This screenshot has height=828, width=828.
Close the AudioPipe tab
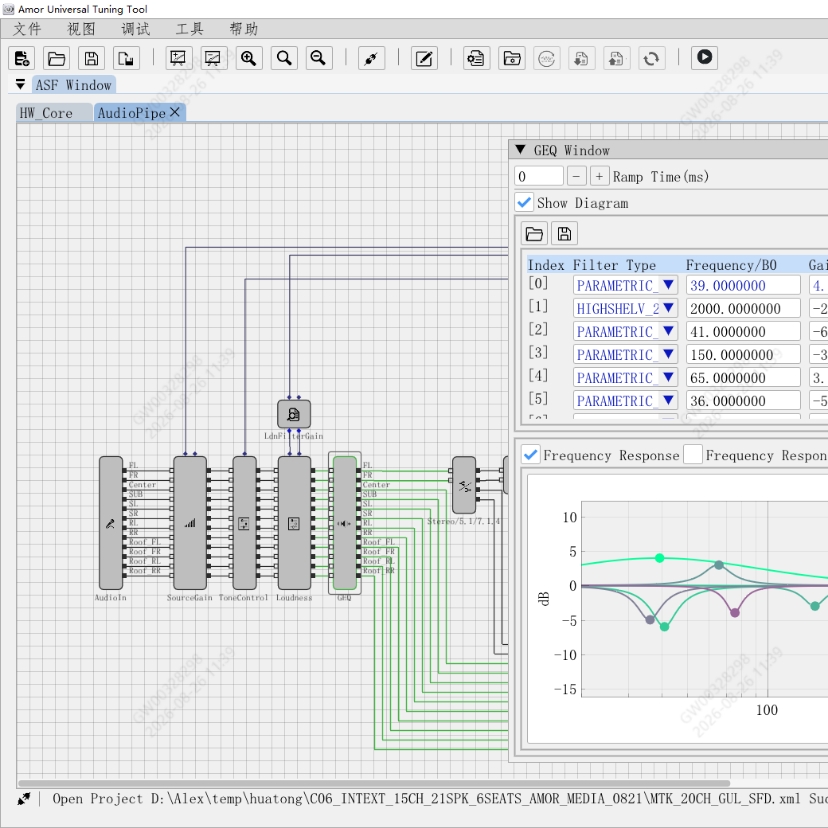(x=175, y=112)
